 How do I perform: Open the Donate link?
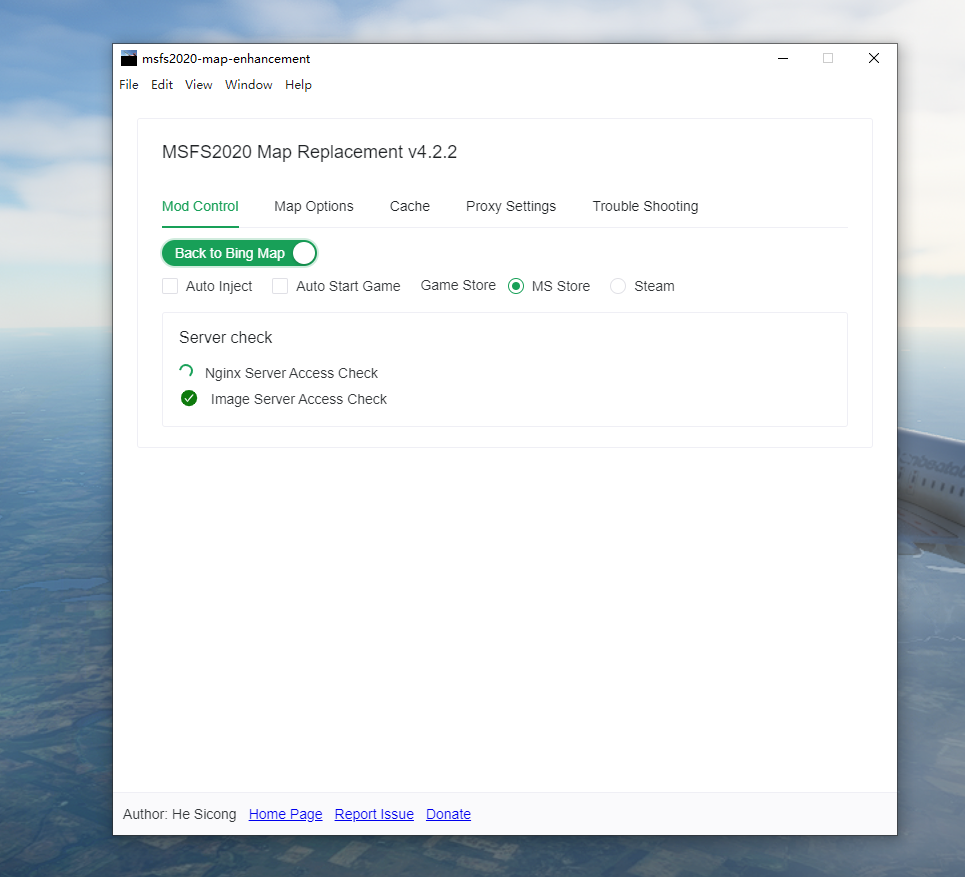[448, 814]
